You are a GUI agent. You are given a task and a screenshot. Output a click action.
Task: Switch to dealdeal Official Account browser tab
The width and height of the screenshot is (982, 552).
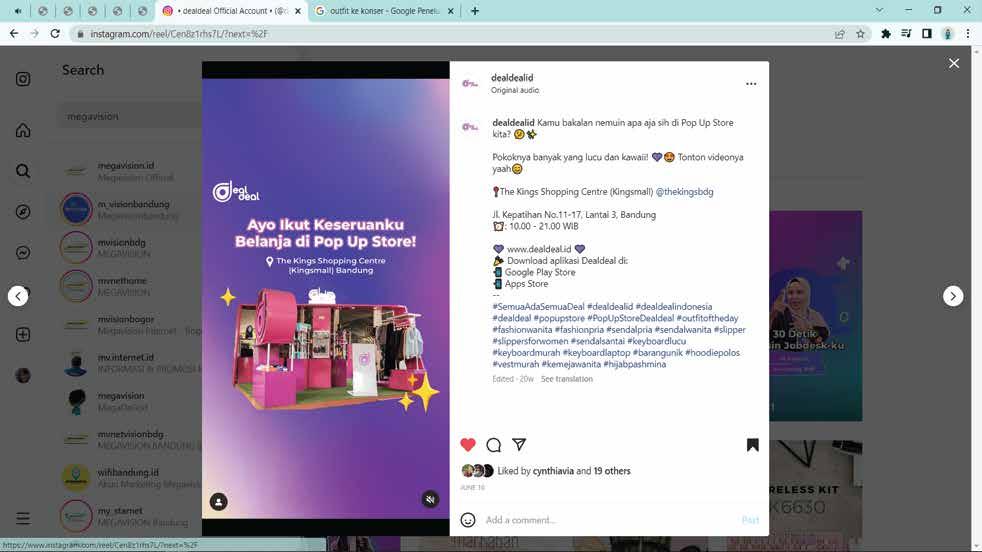[232, 11]
